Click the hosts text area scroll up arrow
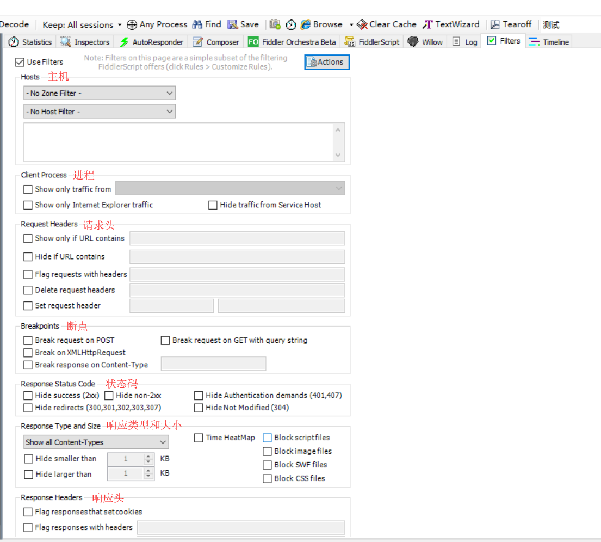 [338, 130]
